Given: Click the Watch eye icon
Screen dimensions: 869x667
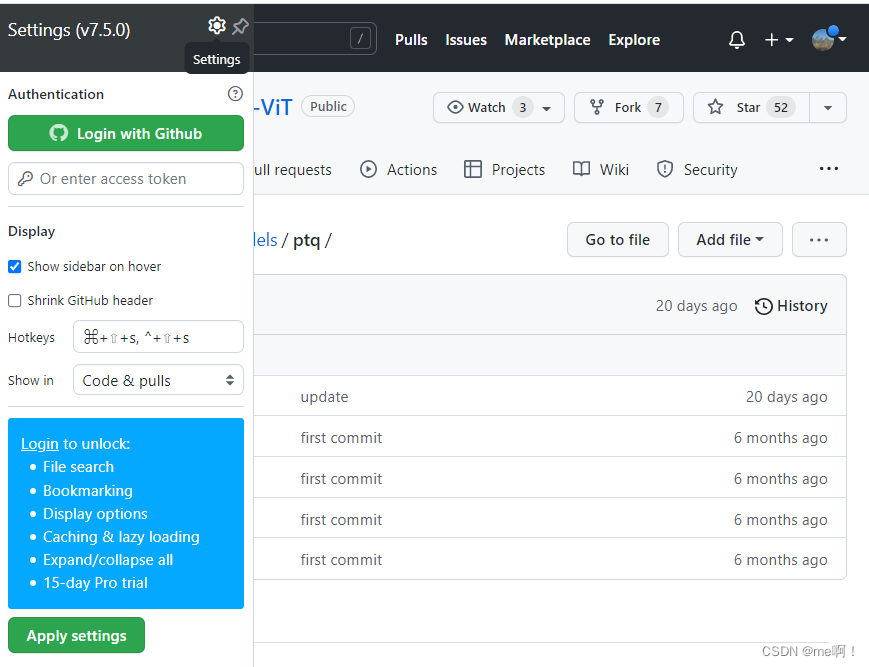Looking at the screenshot, I should pos(455,107).
